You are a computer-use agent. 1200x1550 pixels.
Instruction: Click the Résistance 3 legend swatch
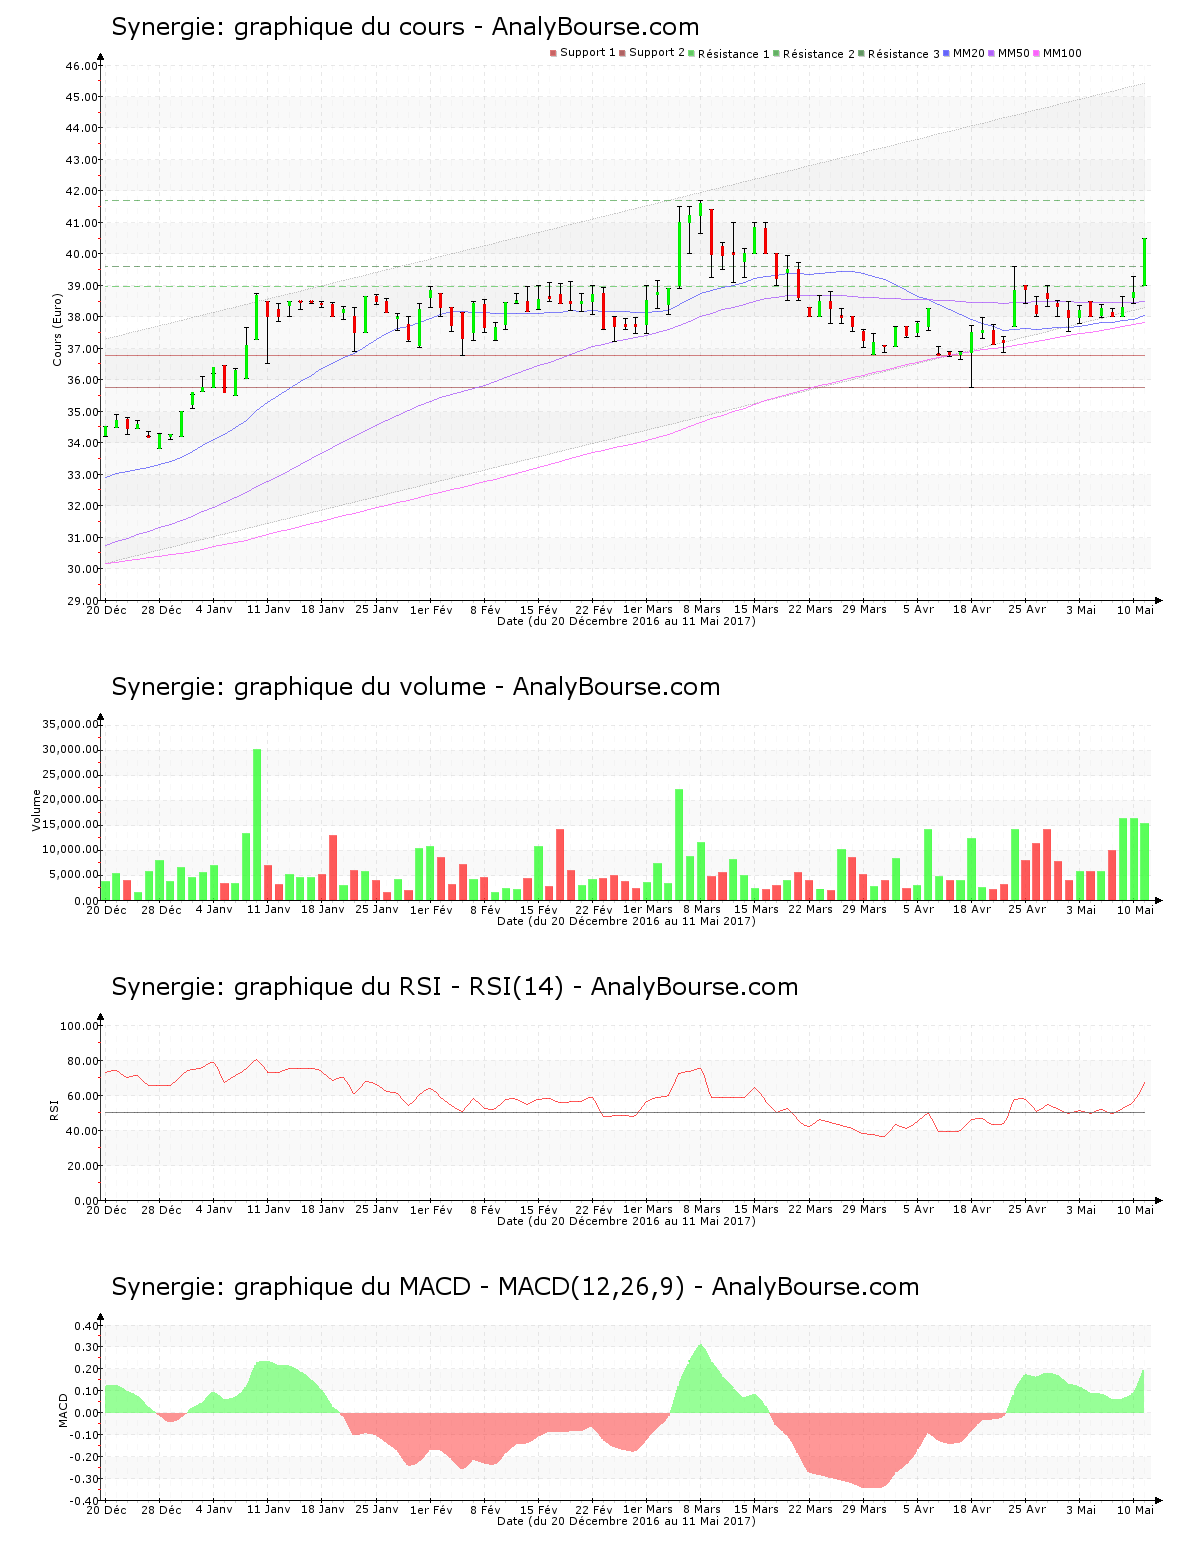[861, 53]
